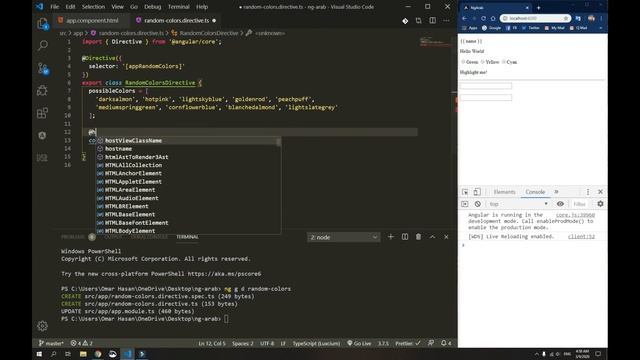
Task: Click Prettier status bar item
Action: click(407, 343)
